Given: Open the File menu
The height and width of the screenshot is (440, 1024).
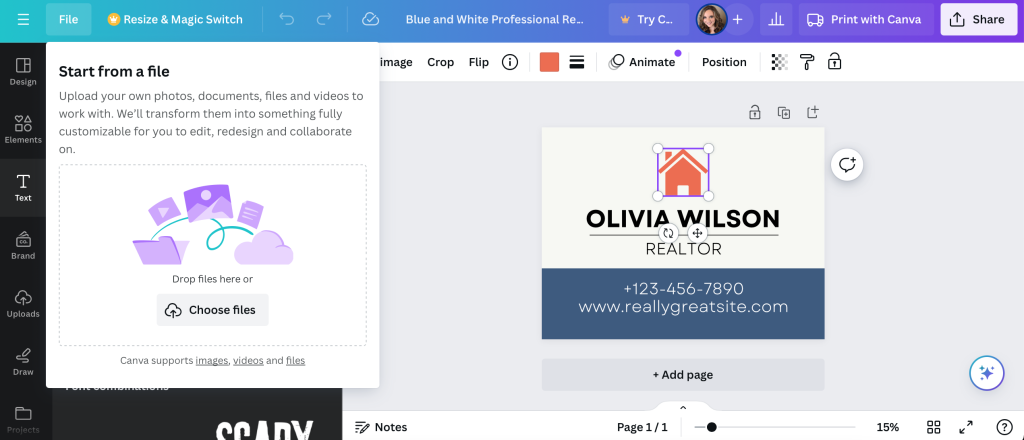Looking at the screenshot, I should click(x=69, y=20).
